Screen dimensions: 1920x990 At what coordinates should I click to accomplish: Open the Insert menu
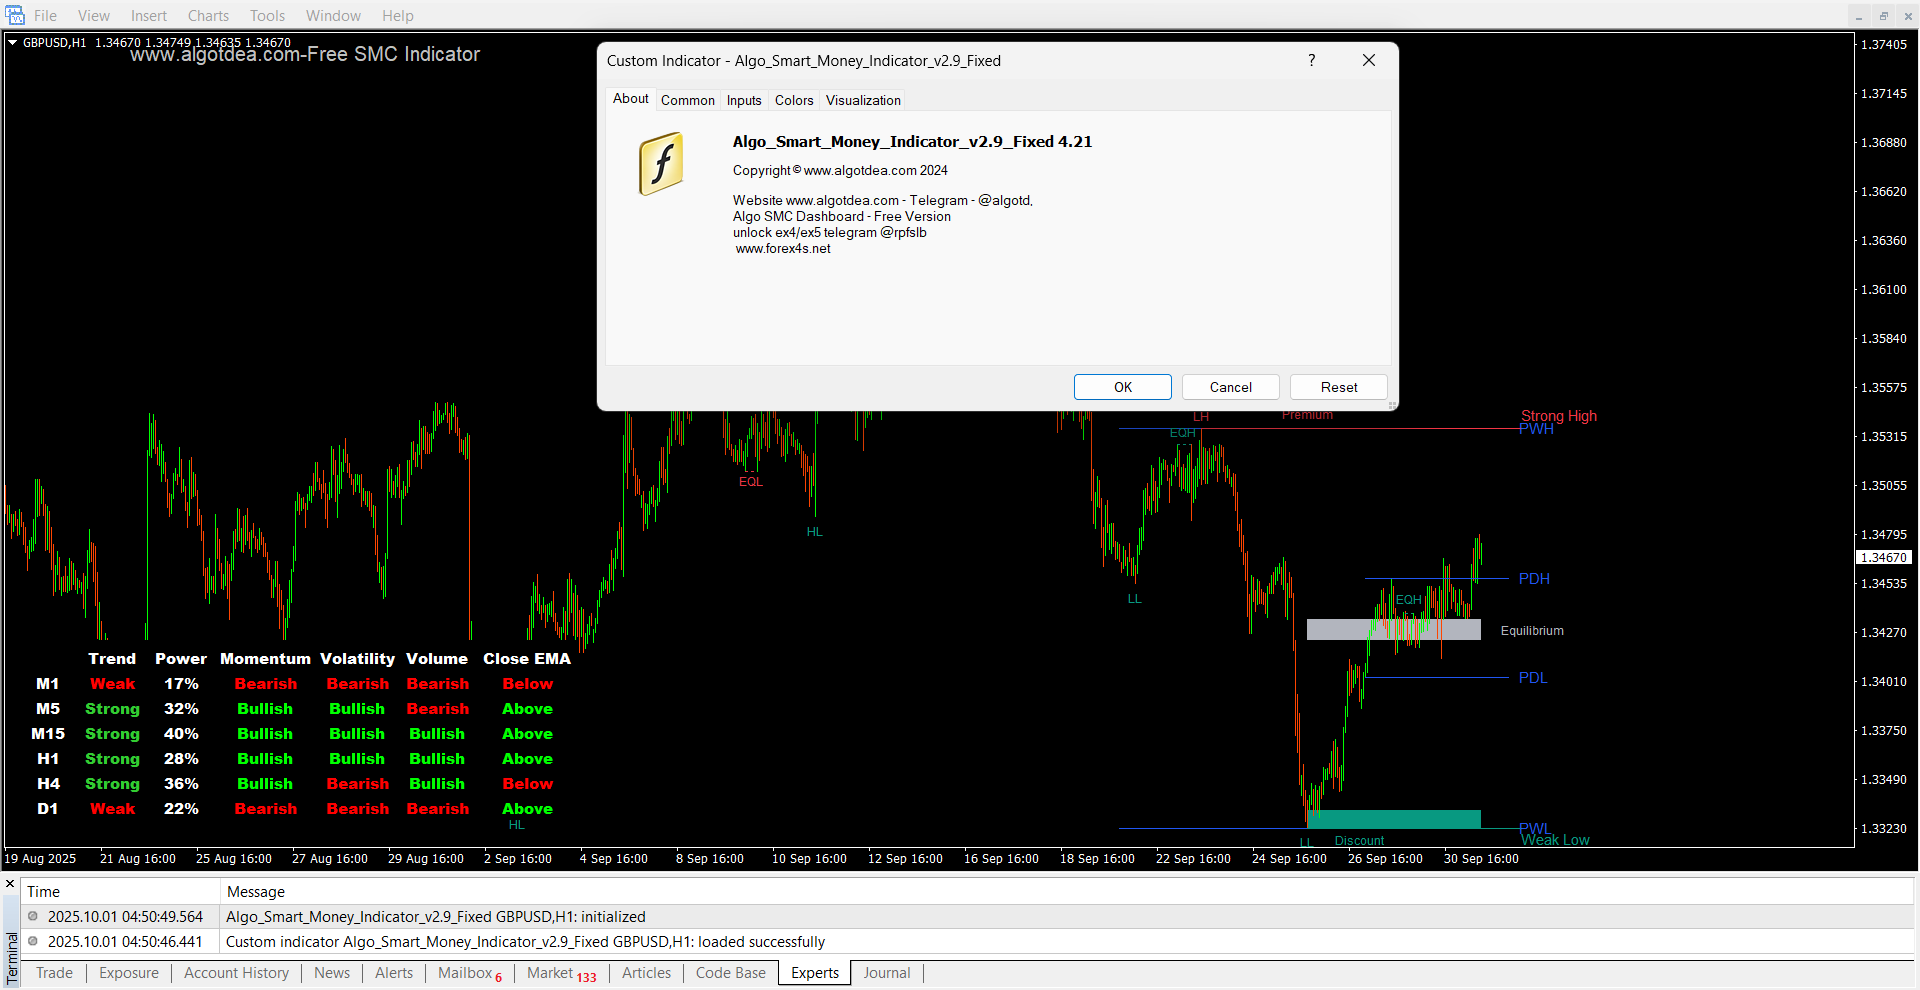[x=148, y=16]
